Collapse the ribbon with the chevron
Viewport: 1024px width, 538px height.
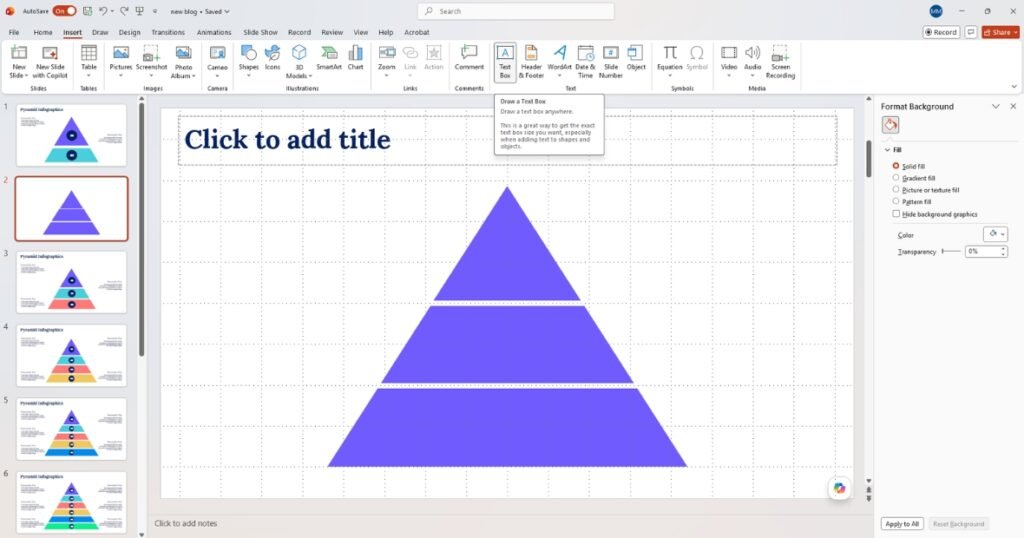pyautogui.click(x=1014, y=86)
